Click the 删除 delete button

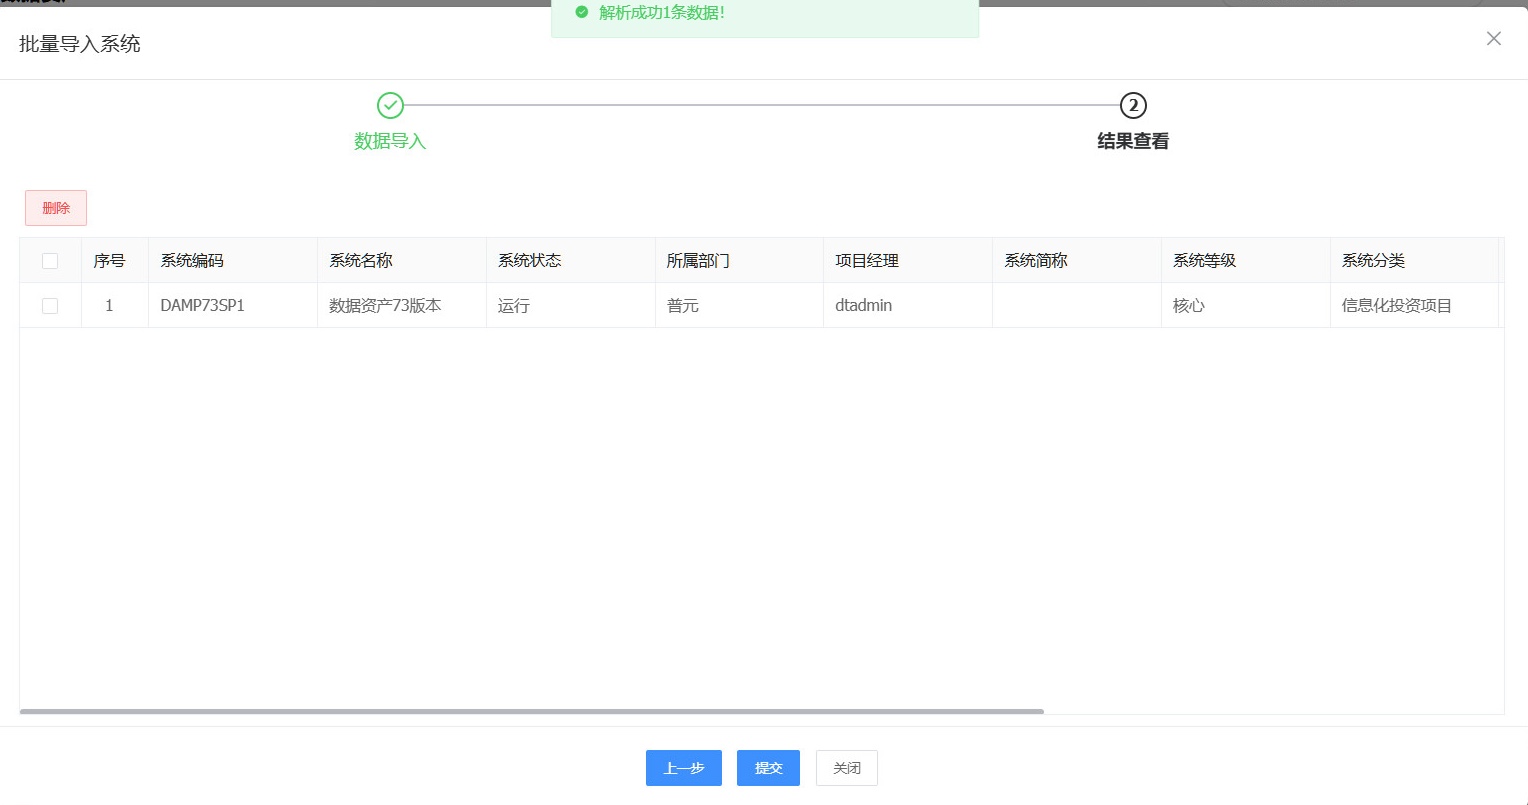(x=55, y=208)
